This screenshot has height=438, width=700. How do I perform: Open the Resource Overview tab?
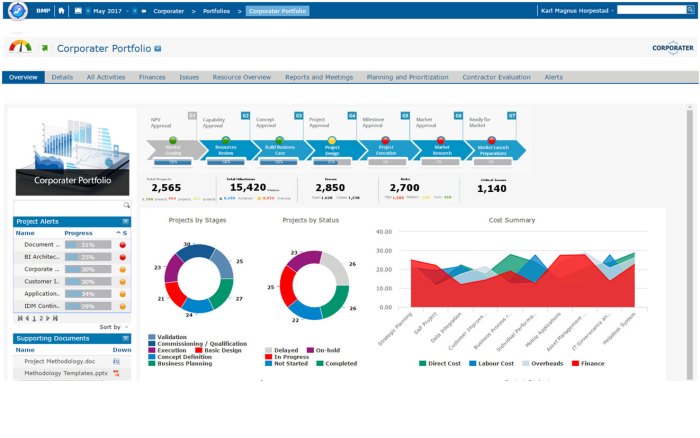241,77
